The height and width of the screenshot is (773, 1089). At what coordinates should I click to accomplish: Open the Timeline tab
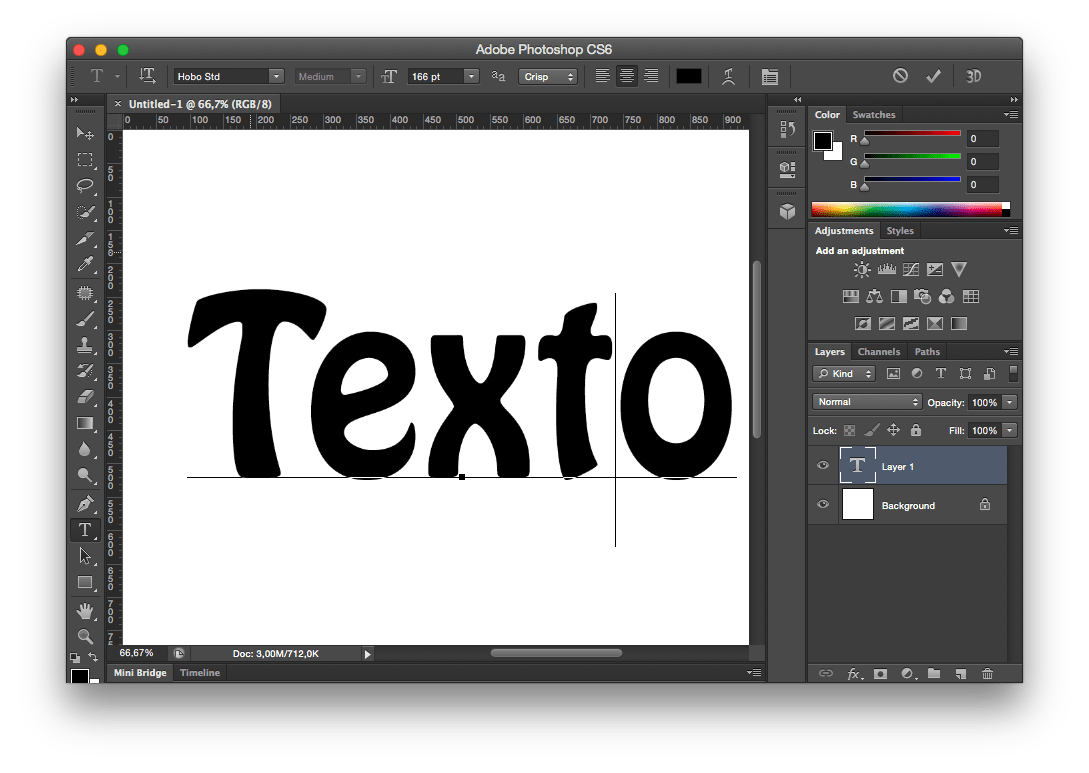click(200, 672)
